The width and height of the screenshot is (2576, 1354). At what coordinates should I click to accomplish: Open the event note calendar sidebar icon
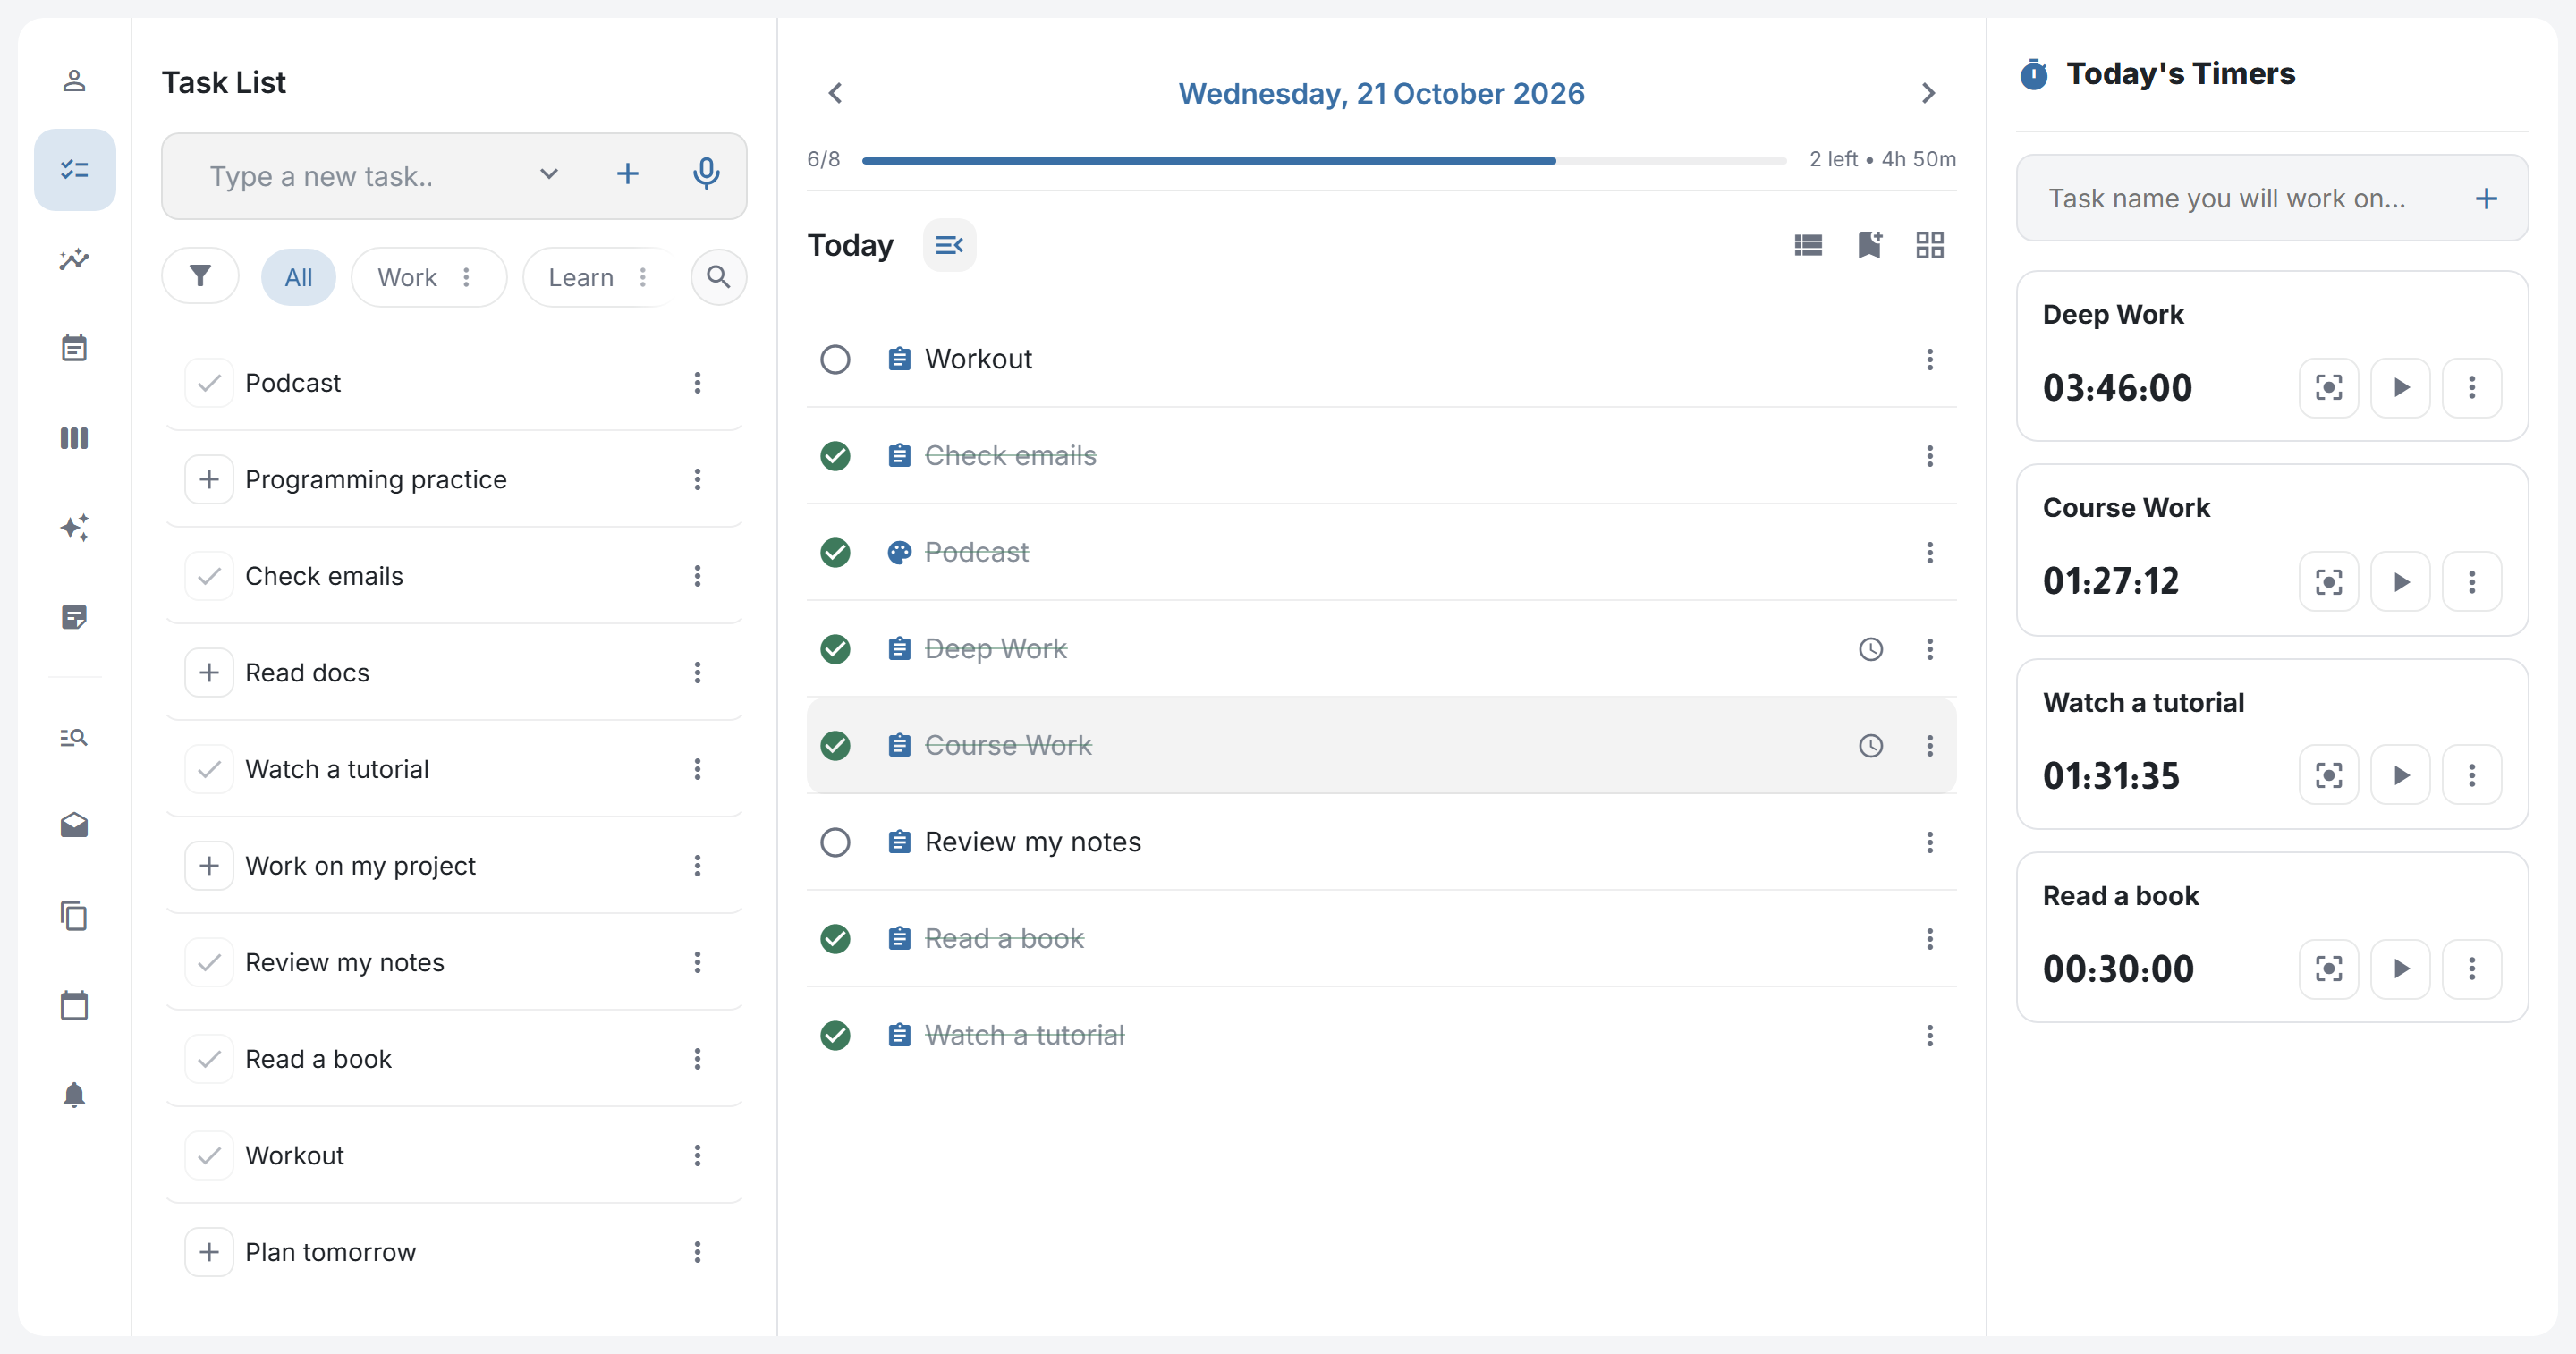74,348
